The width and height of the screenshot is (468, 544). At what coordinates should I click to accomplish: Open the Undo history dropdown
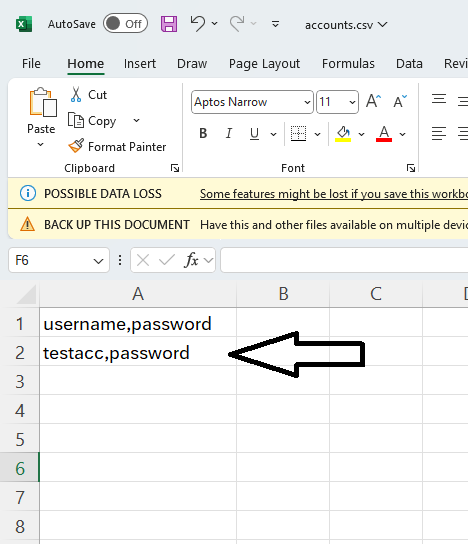pyautogui.click(x=215, y=24)
